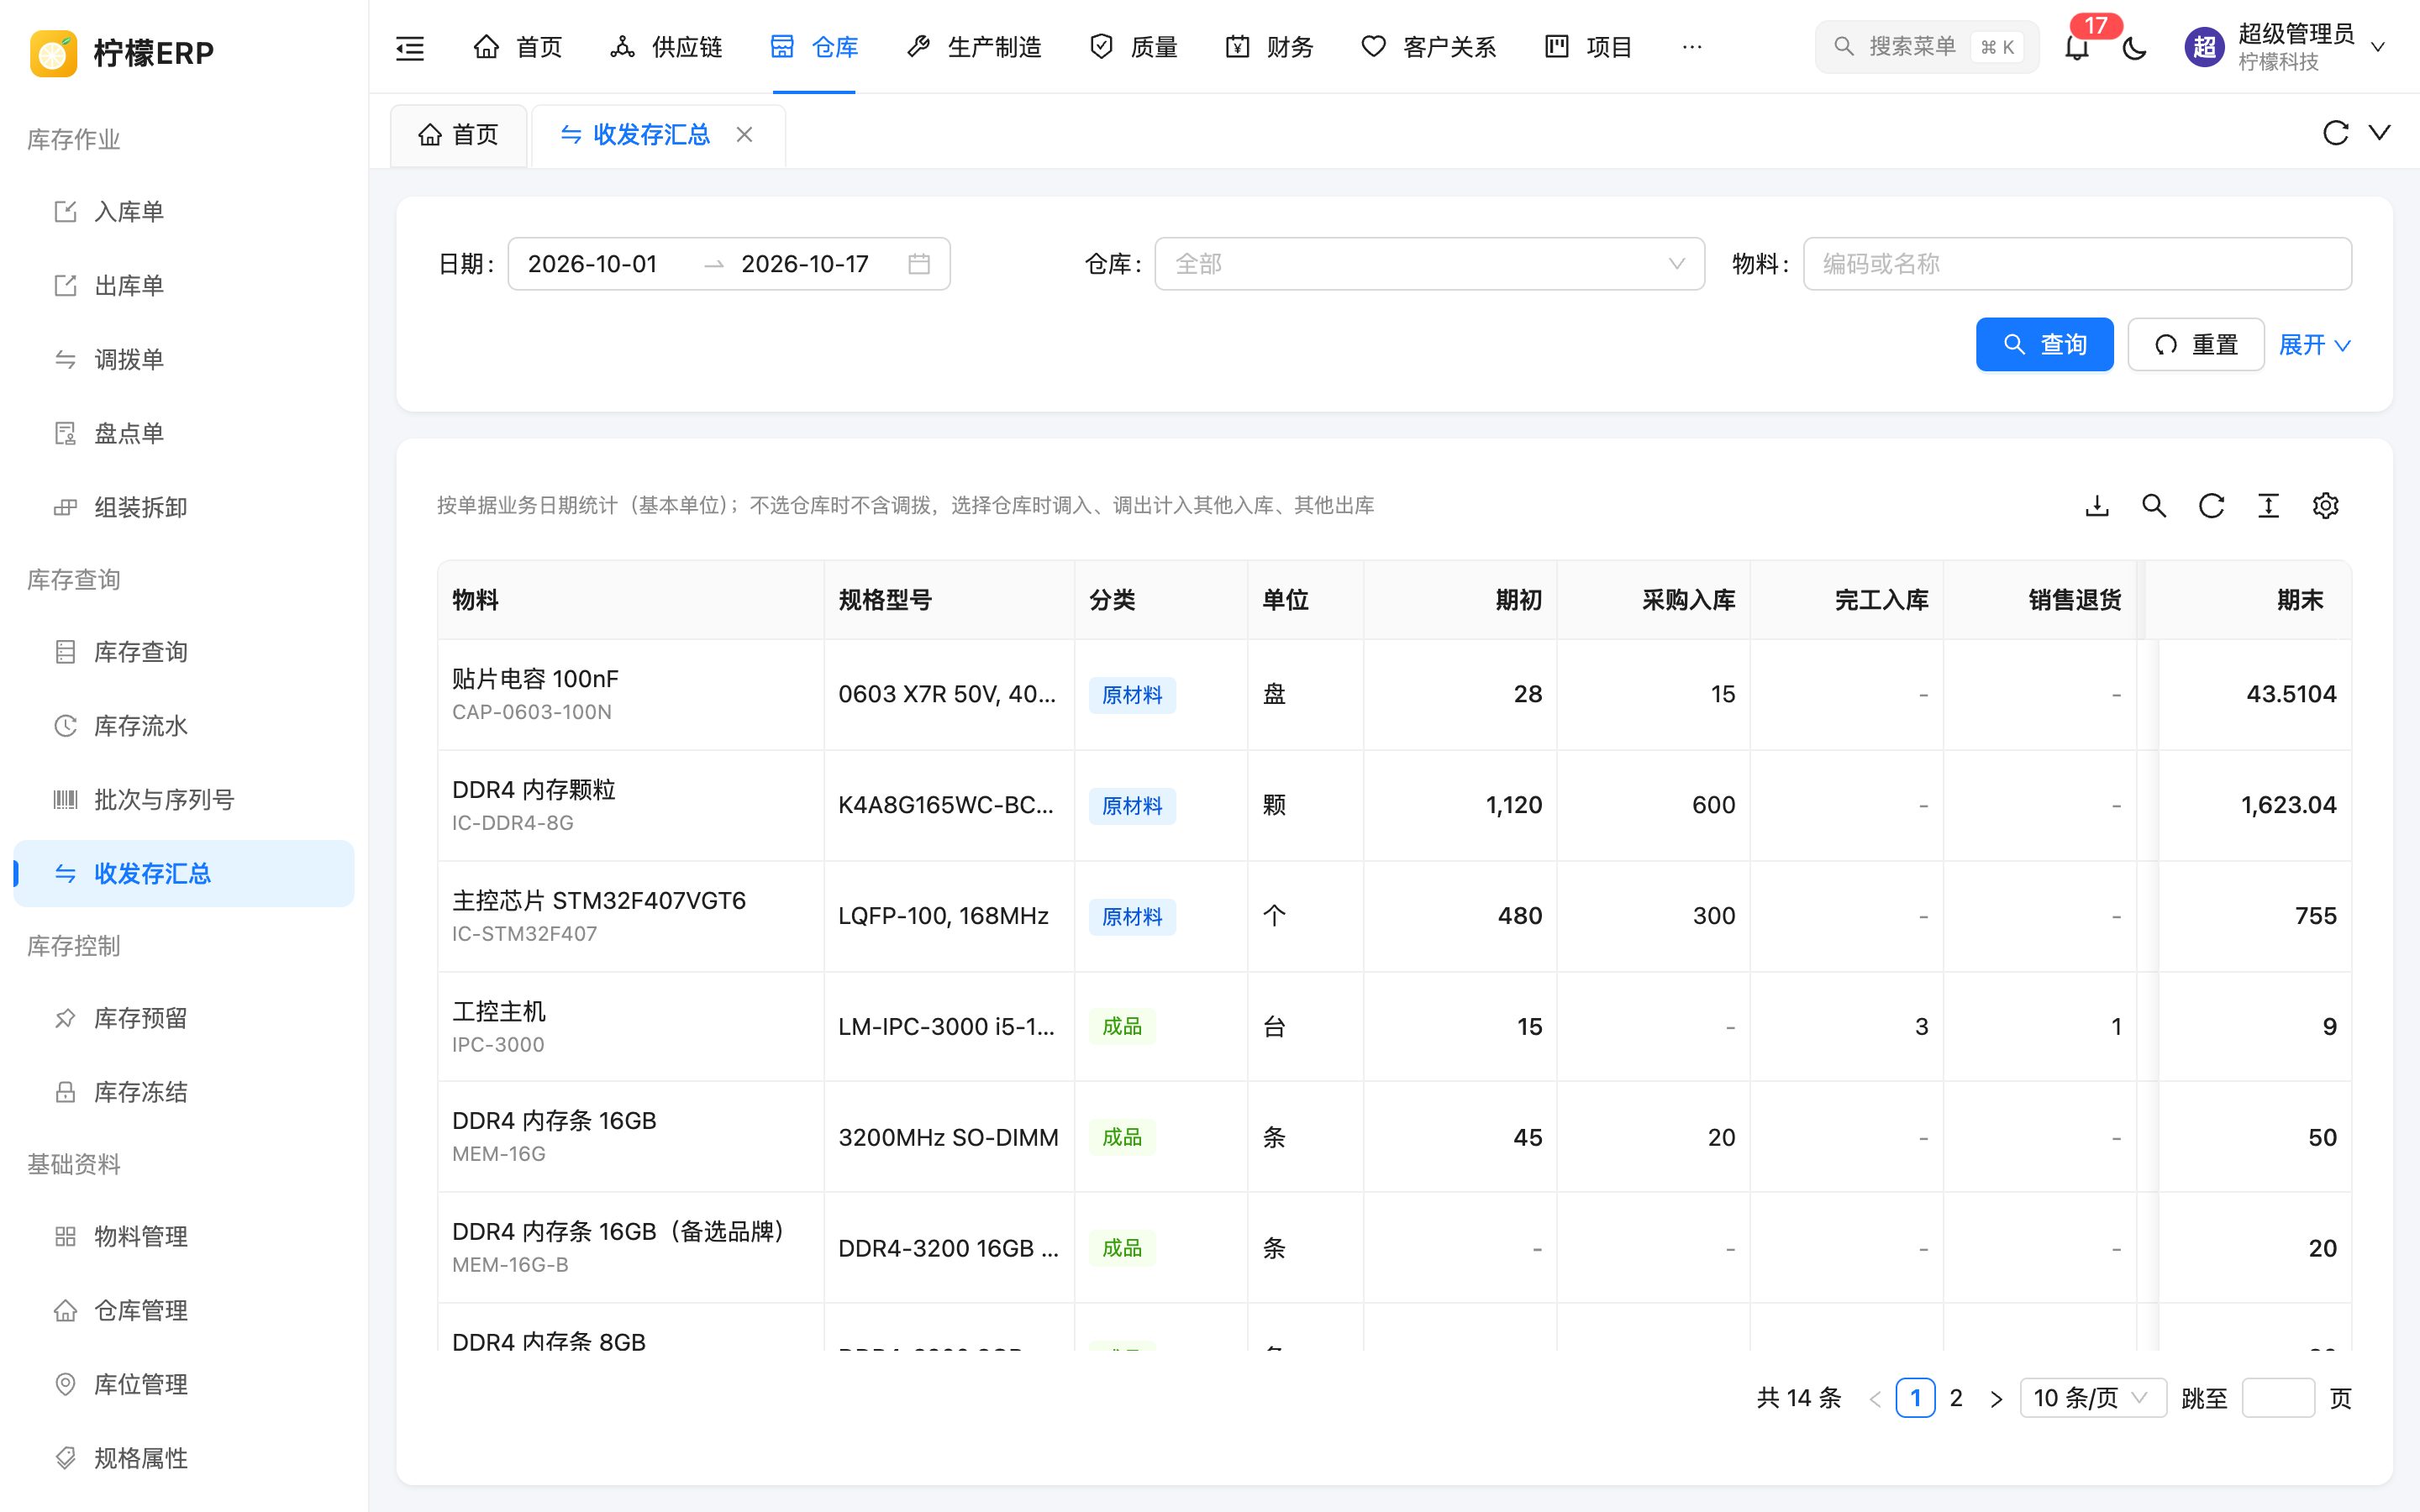This screenshot has width=2420, height=1512.
Task: Switch to the 客户关系 top menu
Action: coord(1429,47)
